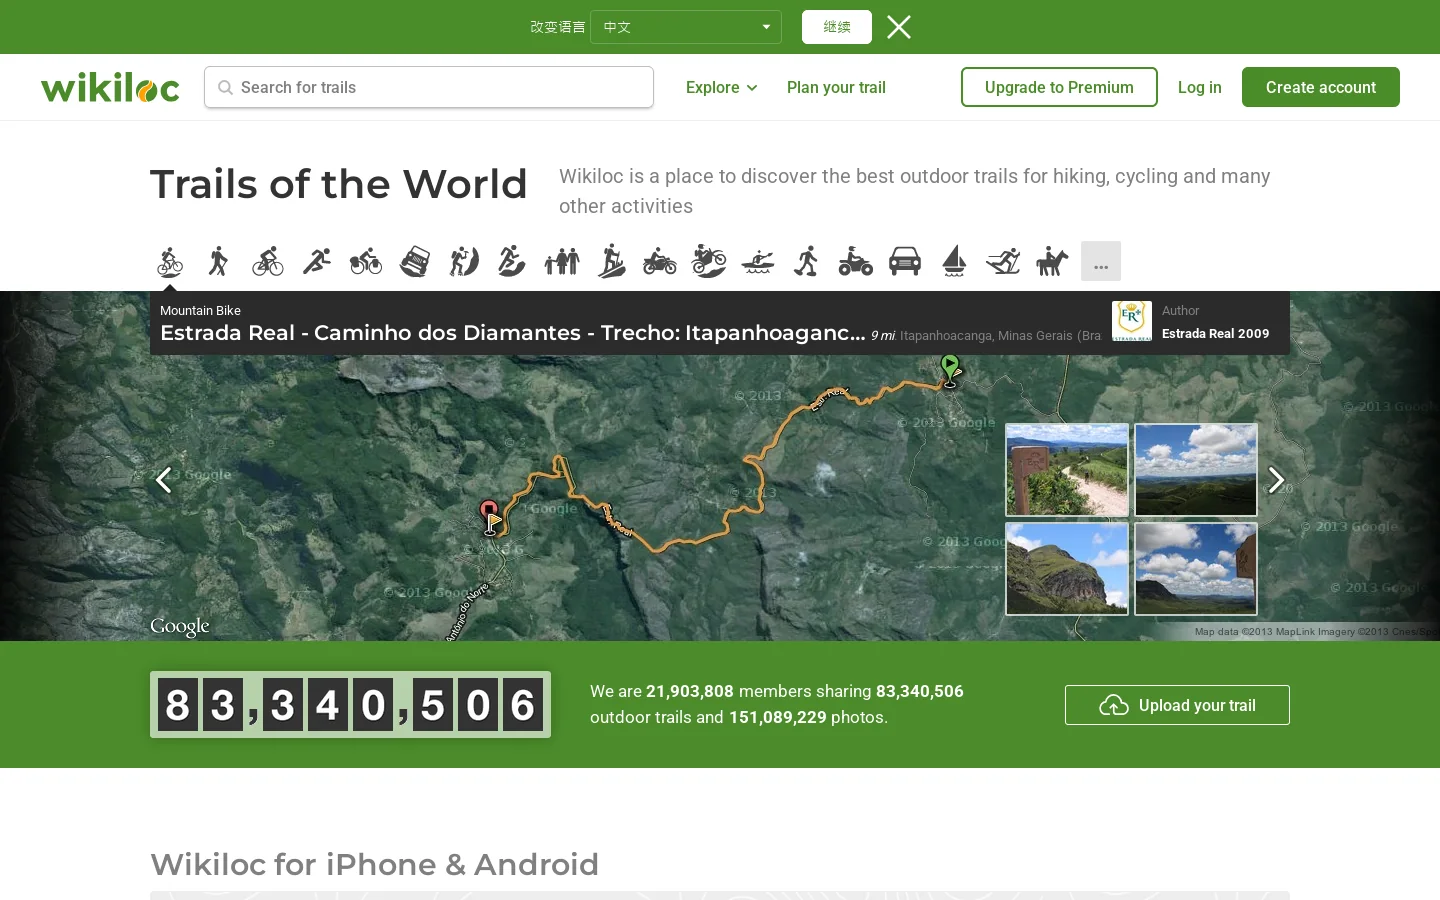Viewport: 1440px width, 900px height.
Task: Select the Bicycle Touring icon with panniers
Action: pos(366,261)
